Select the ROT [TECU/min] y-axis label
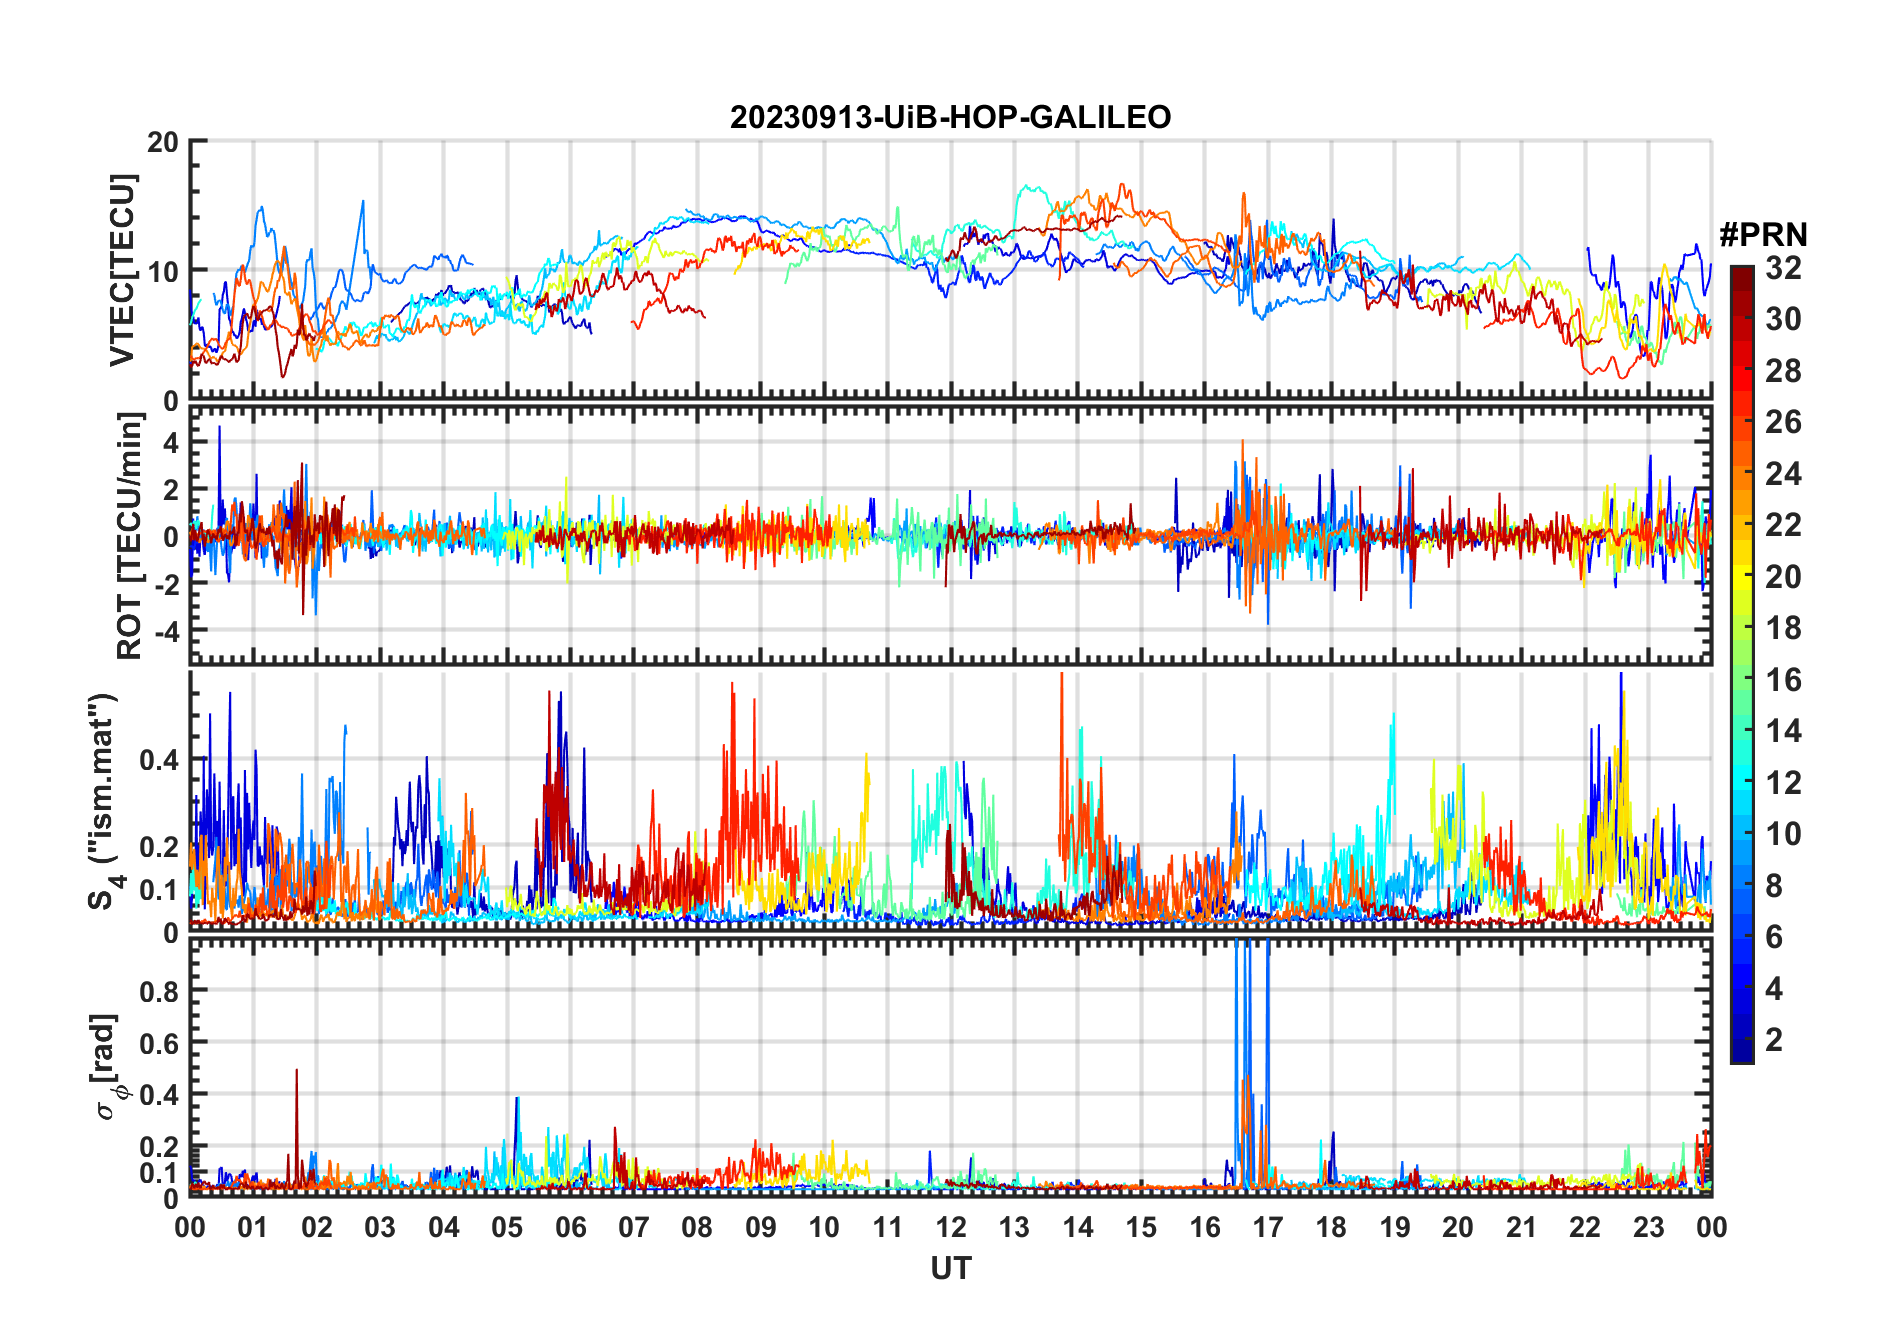 pyautogui.click(x=130, y=535)
